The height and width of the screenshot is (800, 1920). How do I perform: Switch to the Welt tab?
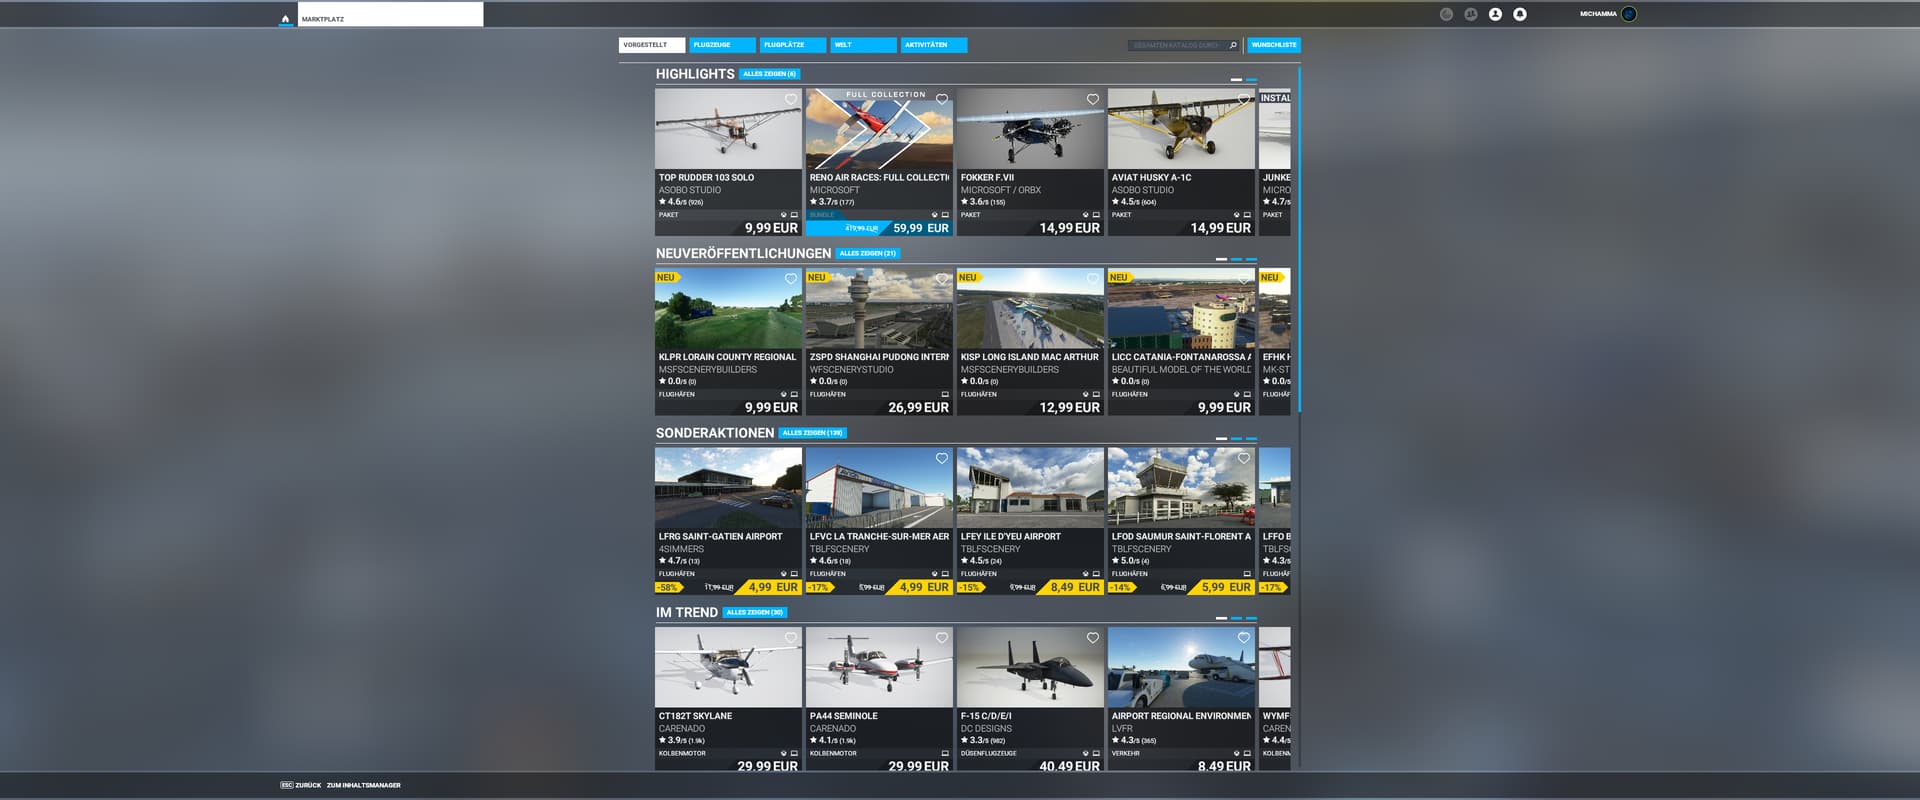click(863, 45)
